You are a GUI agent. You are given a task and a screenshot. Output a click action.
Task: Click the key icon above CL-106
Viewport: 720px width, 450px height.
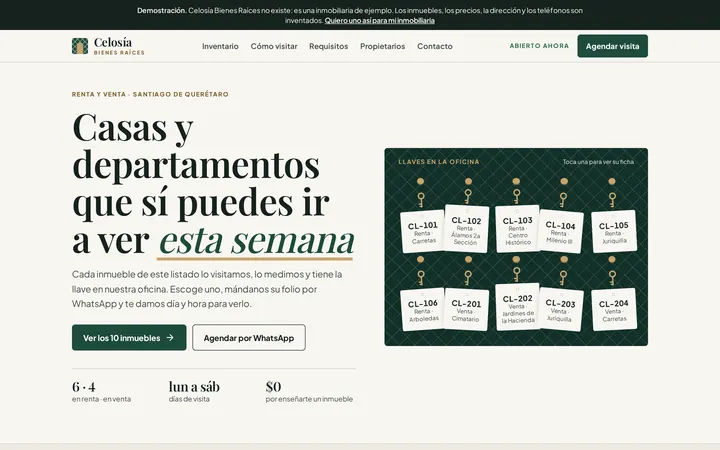coord(421,277)
